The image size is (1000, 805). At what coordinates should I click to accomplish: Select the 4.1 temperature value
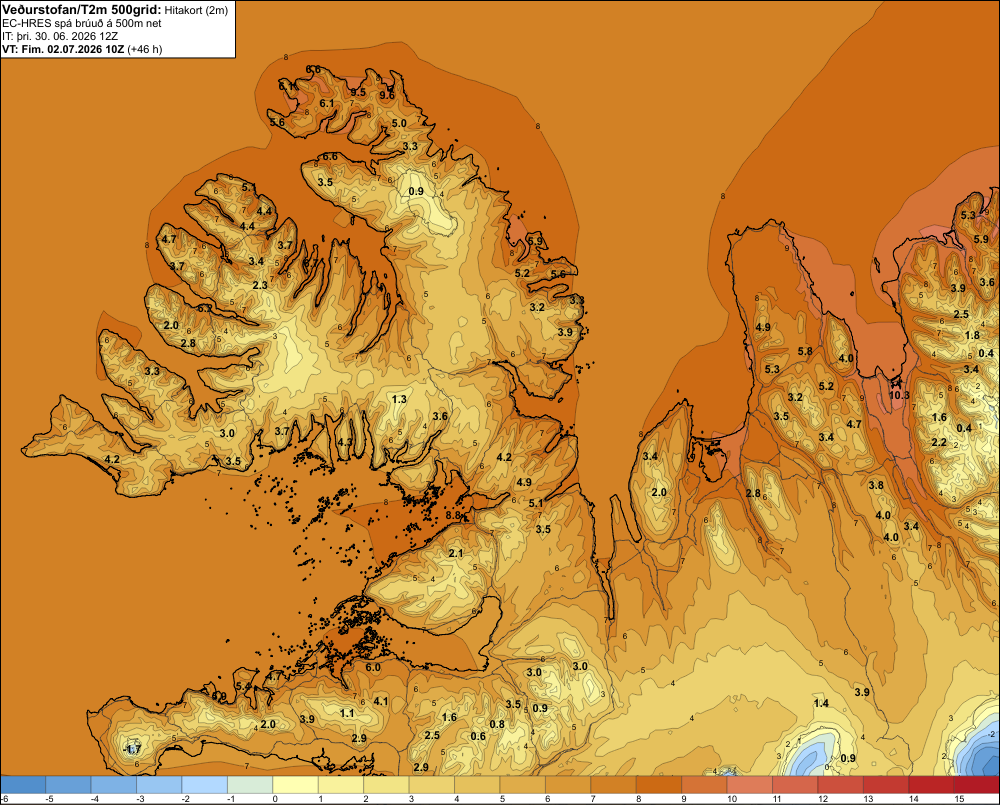(x=381, y=701)
